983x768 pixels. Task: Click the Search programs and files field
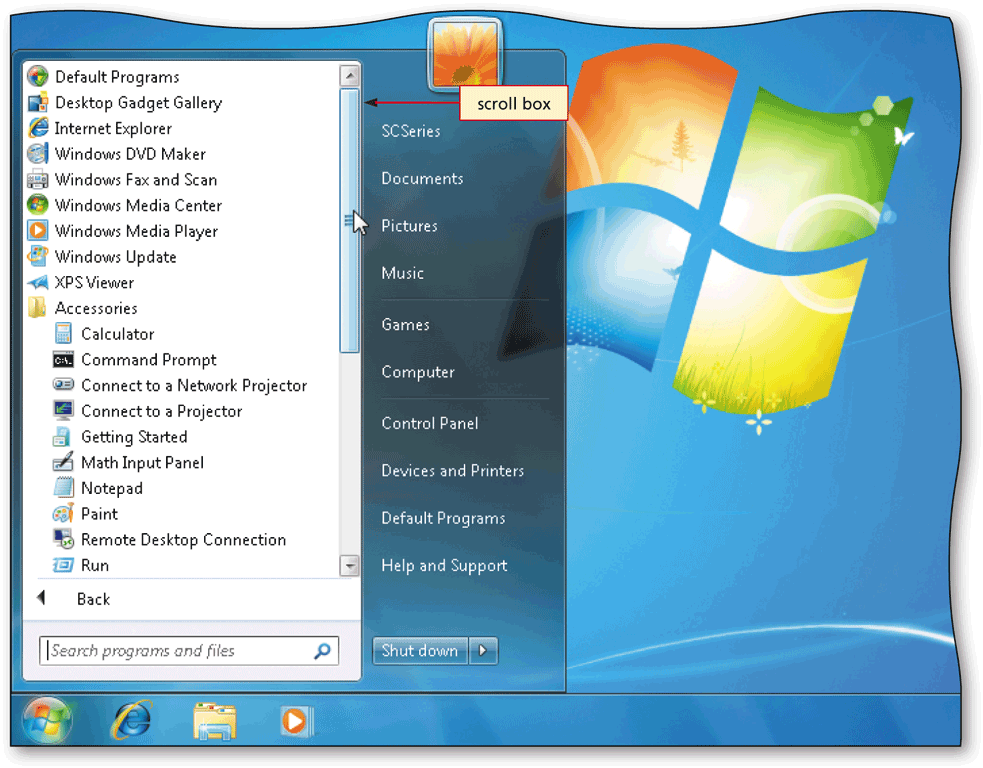(188, 651)
